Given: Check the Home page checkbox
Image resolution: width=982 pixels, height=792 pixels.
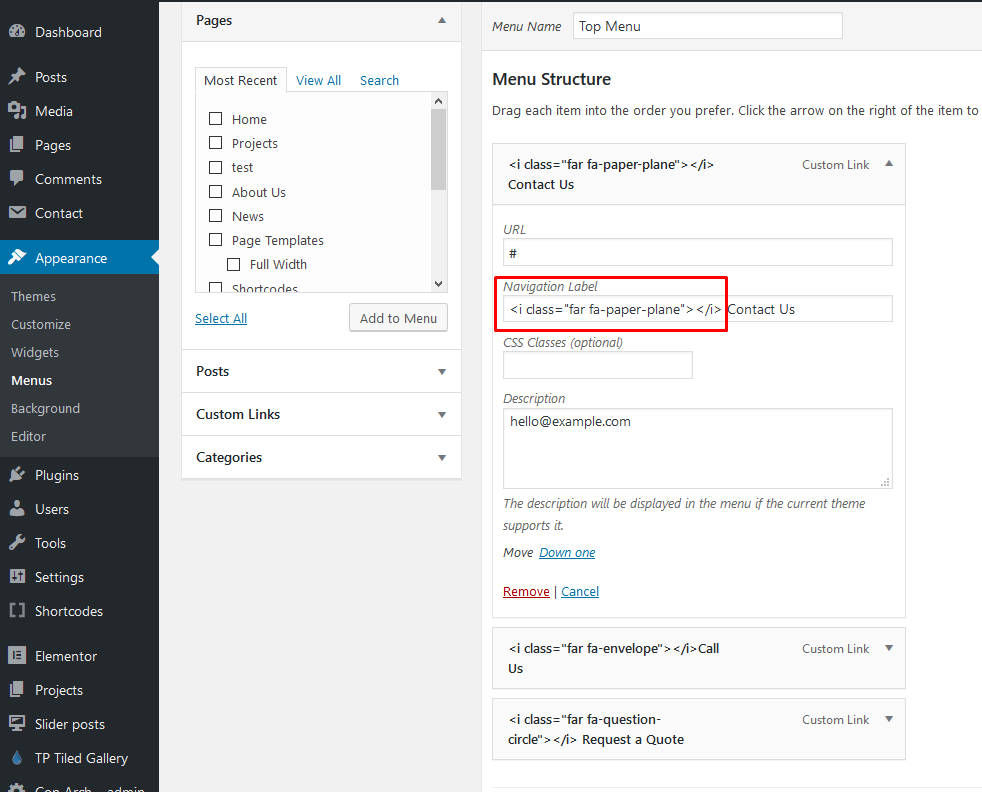Looking at the screenshot, I should coord(215,119).
